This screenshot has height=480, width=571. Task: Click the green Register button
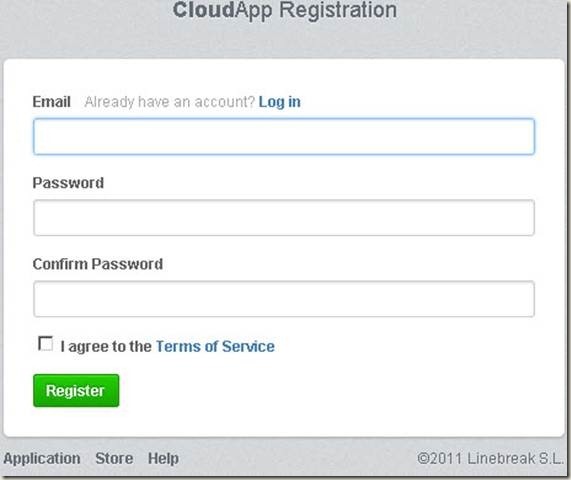[x=76, y=390]
